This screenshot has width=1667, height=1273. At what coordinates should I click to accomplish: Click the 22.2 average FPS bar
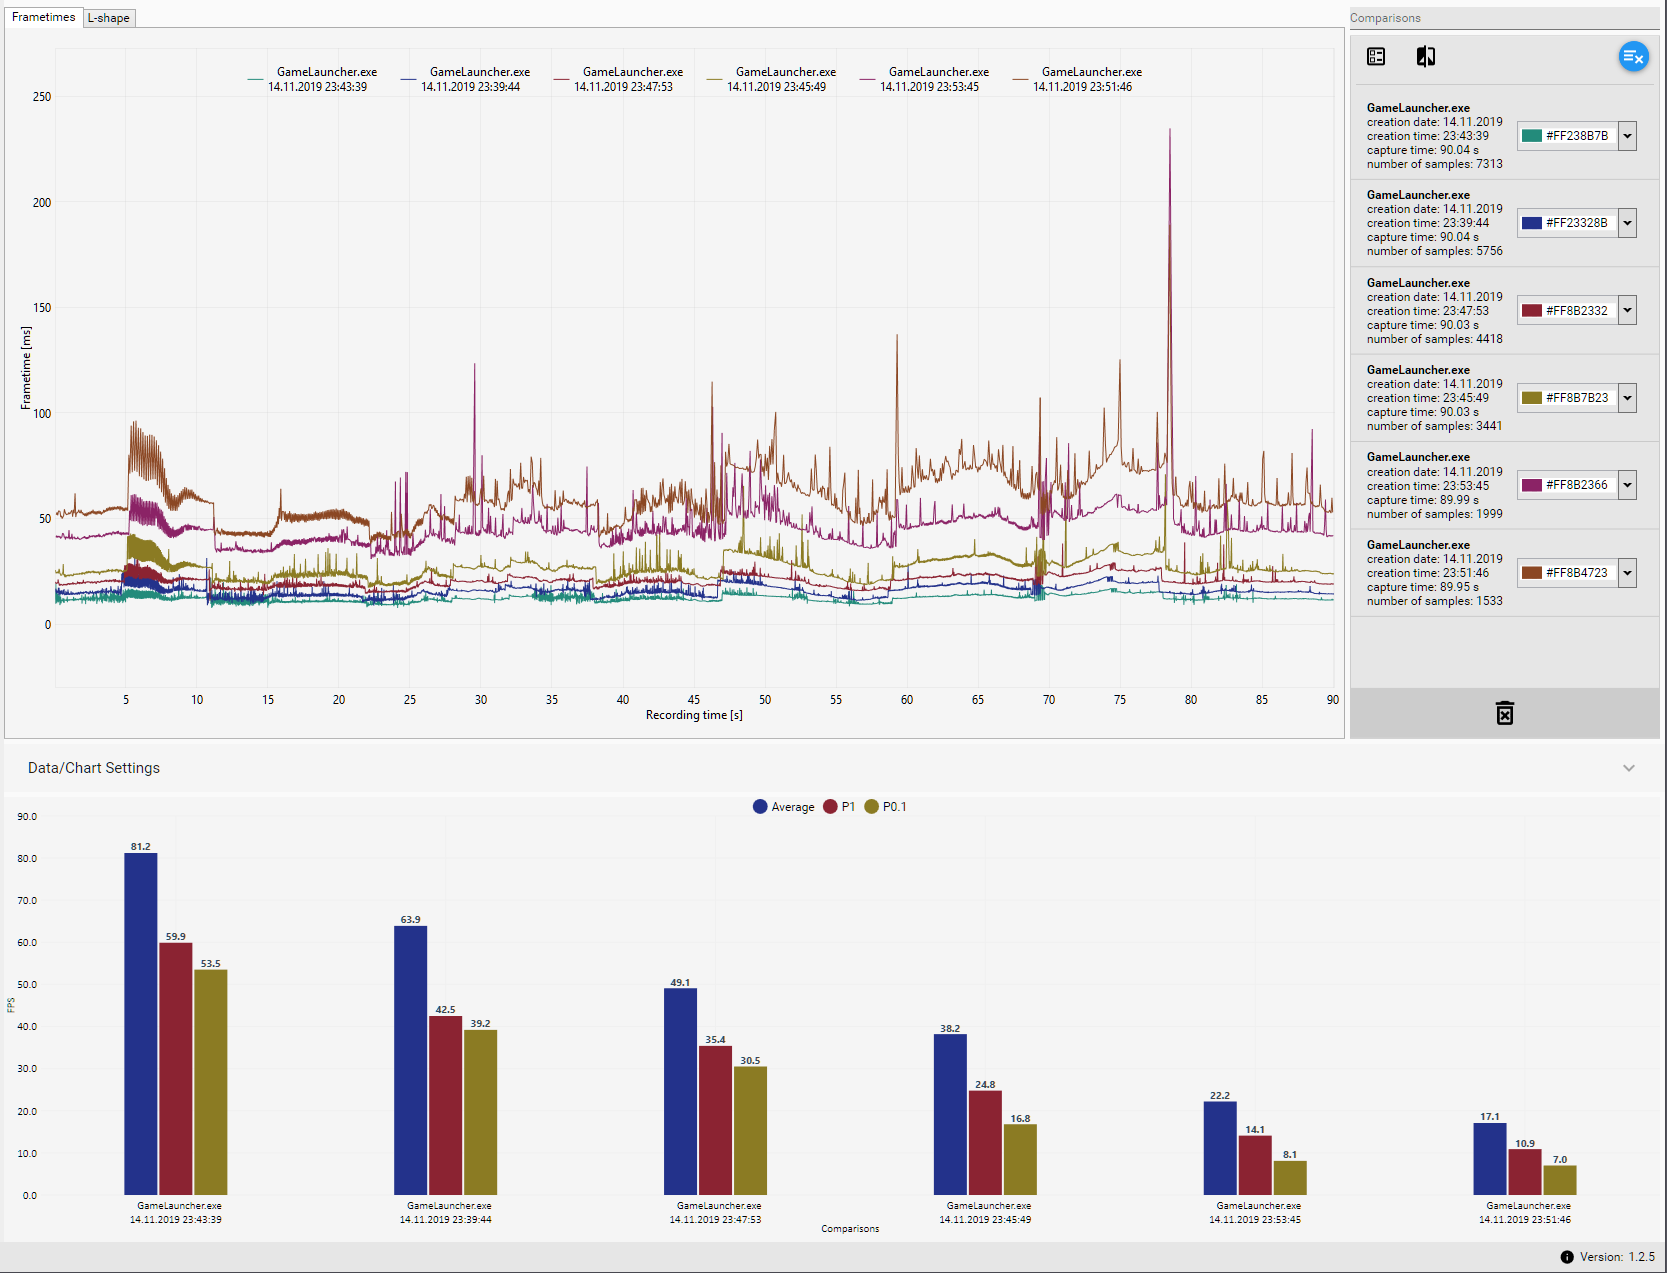coord(1220,1148)
